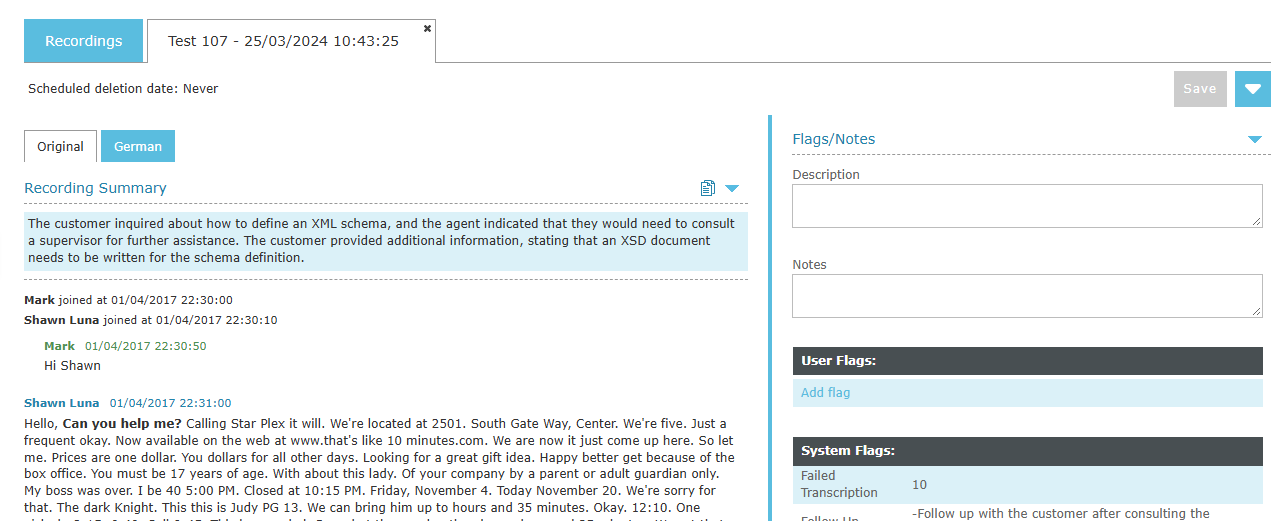Click the 'Hi Shawn' message text
The image size is (1288, 521).
(72, 366)
